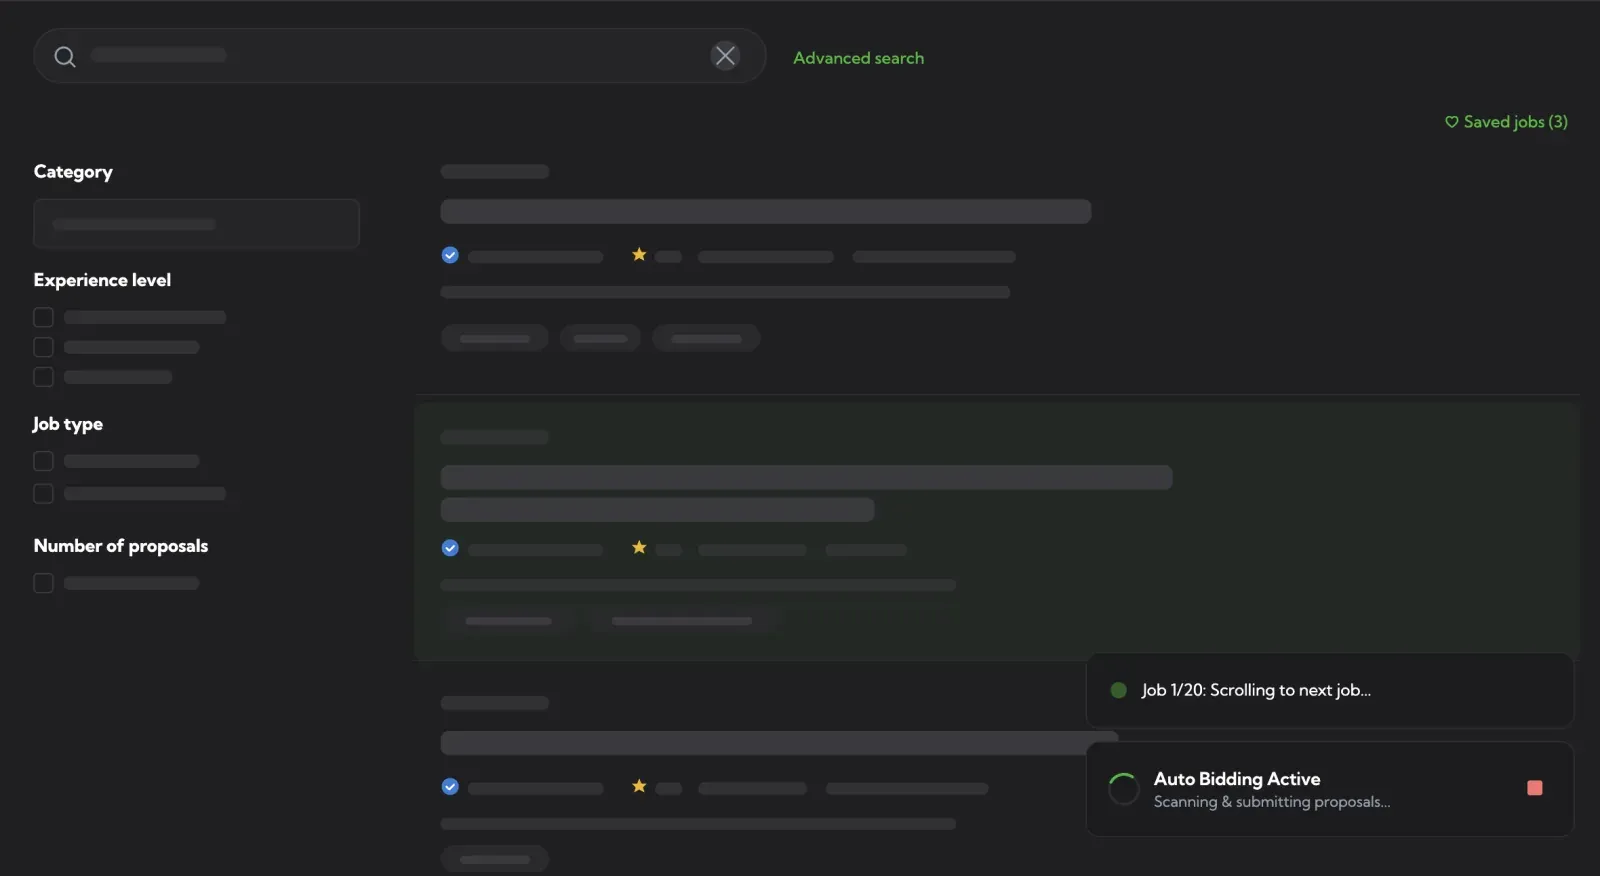Click the Auto Bidding loading spinner

click(x=1124, y=789)
